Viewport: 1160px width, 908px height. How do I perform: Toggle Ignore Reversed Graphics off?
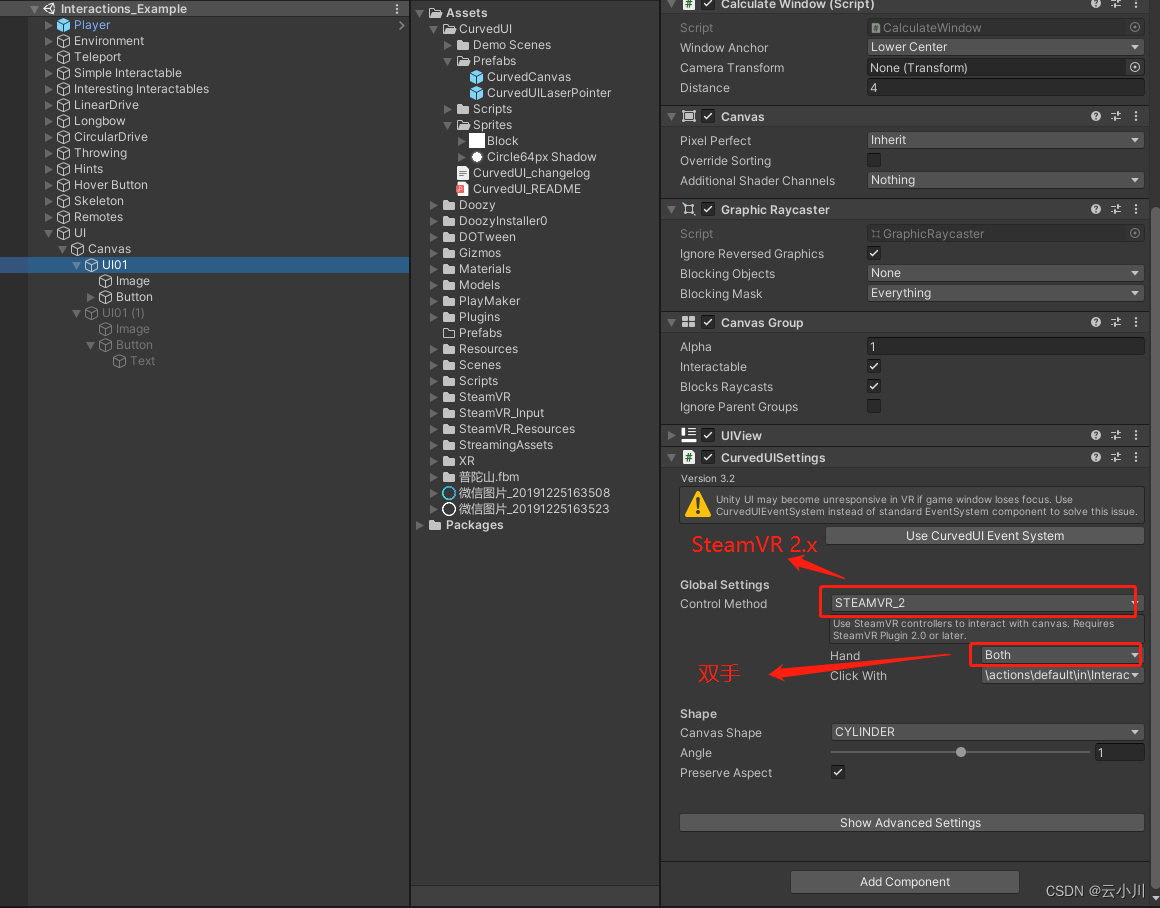pos(873,253)
